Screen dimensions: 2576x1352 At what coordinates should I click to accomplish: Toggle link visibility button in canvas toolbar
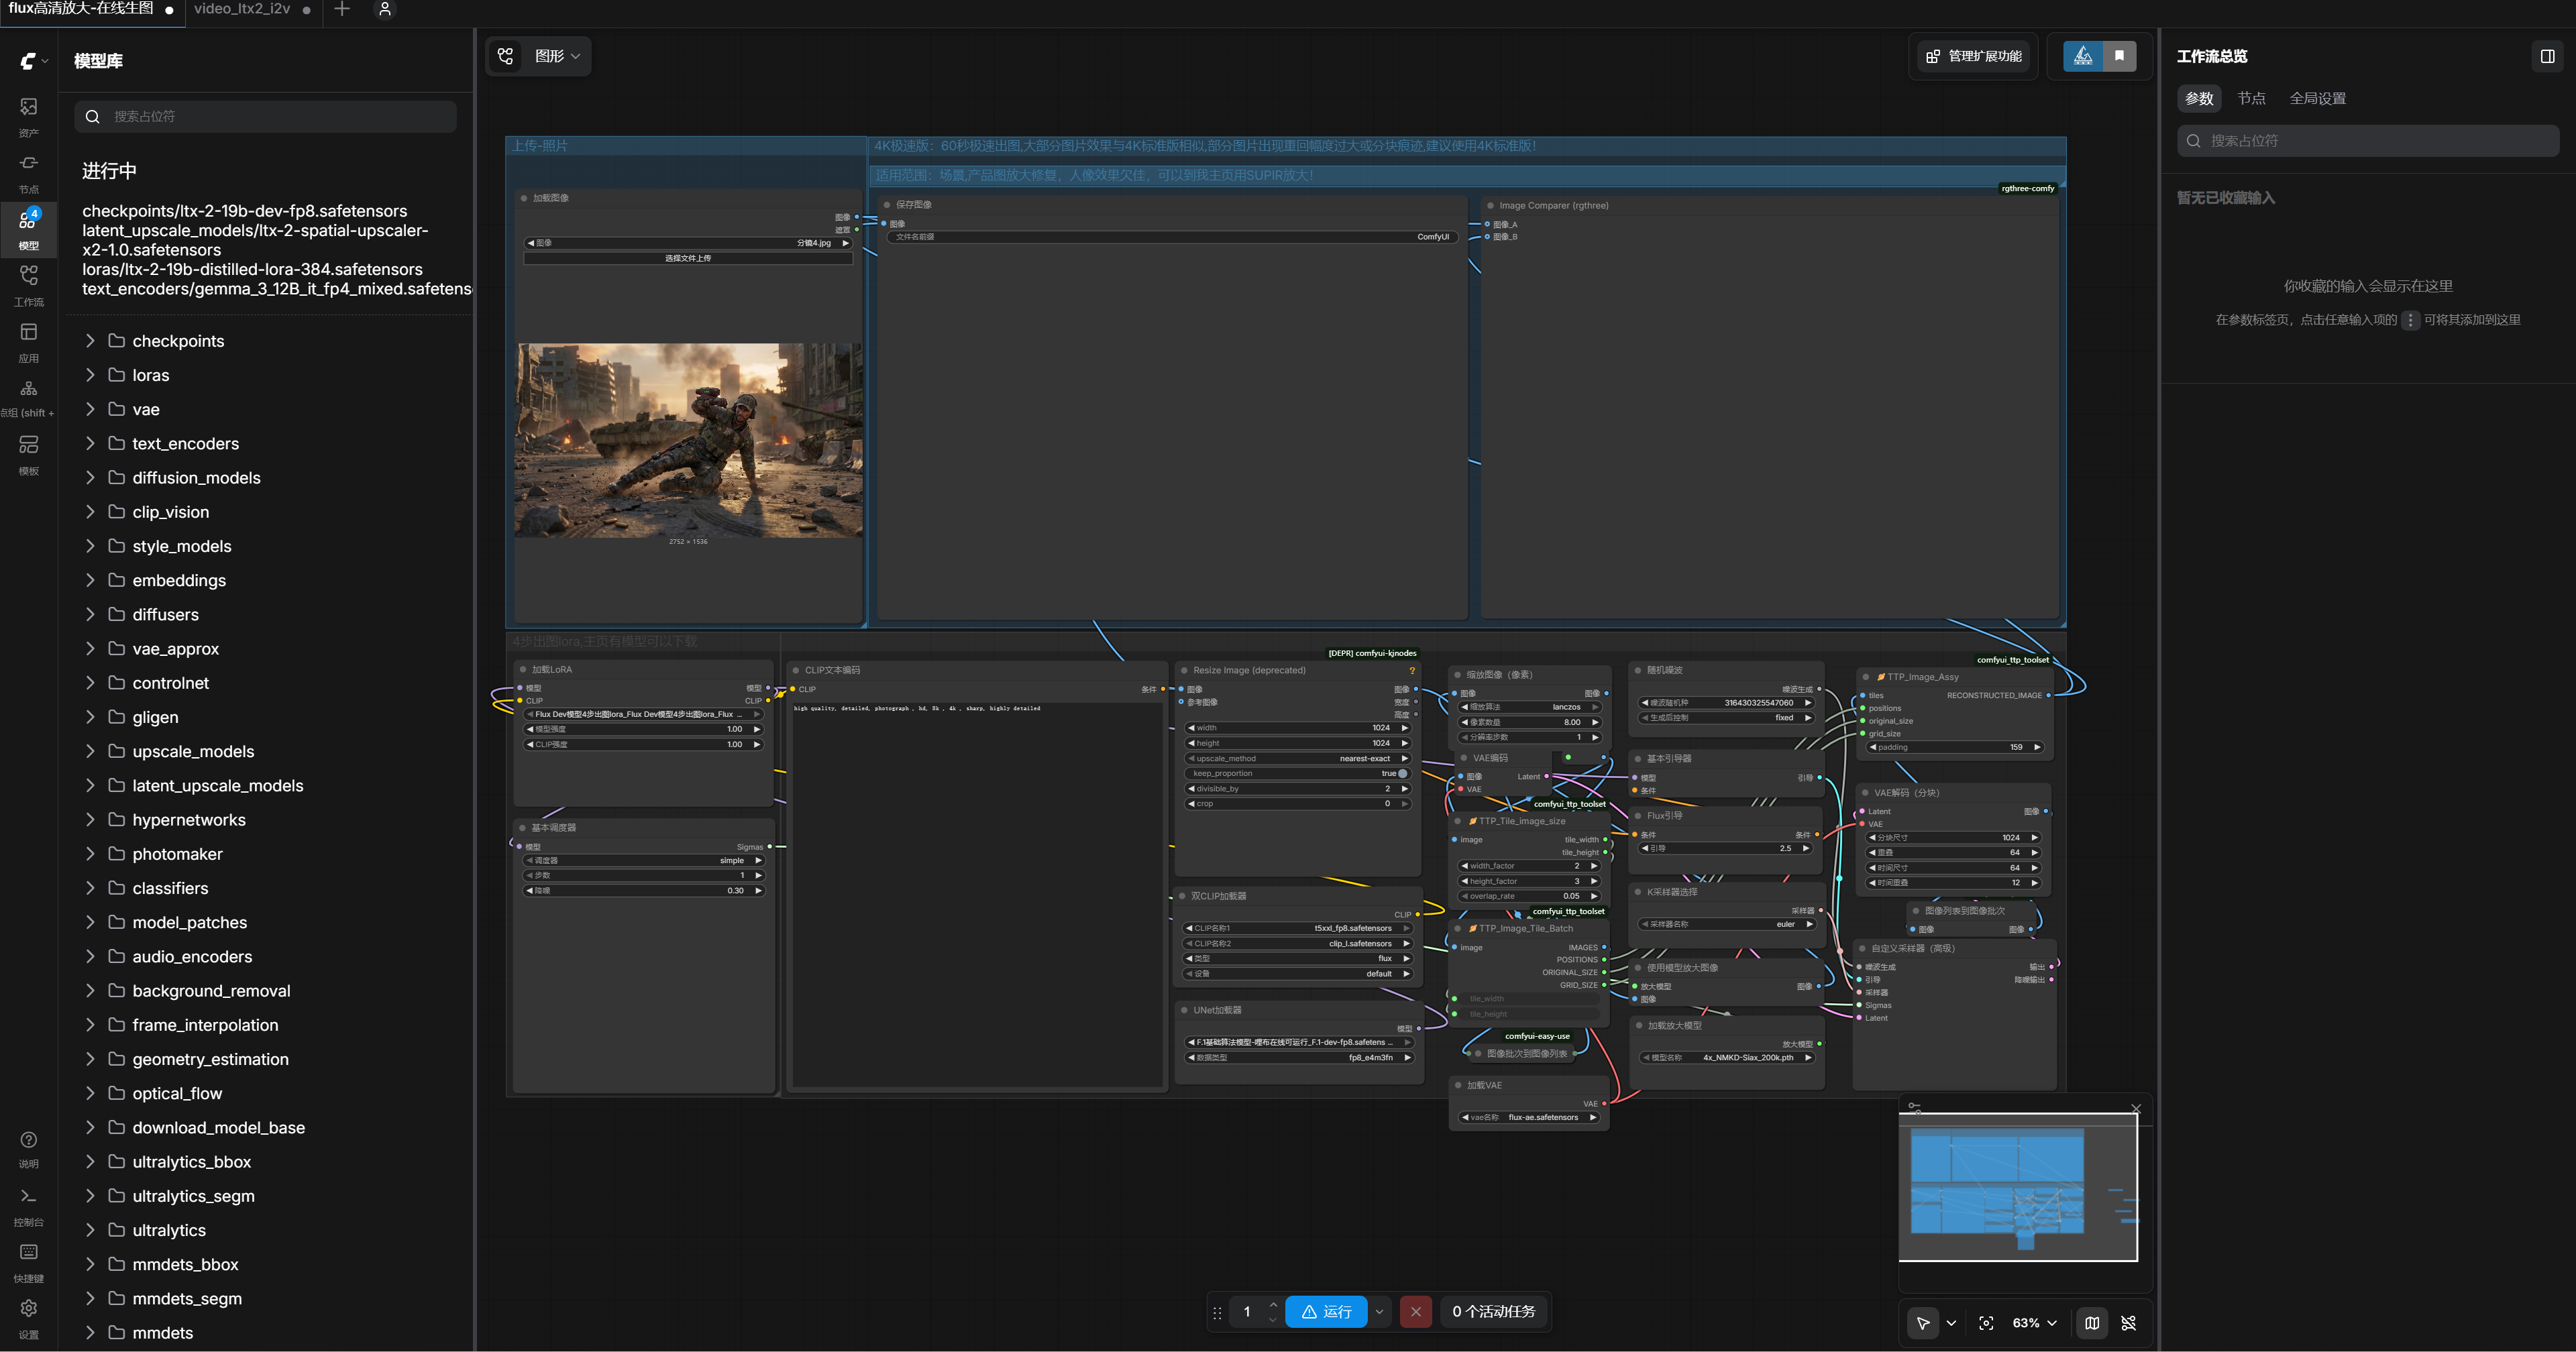2129,1323
